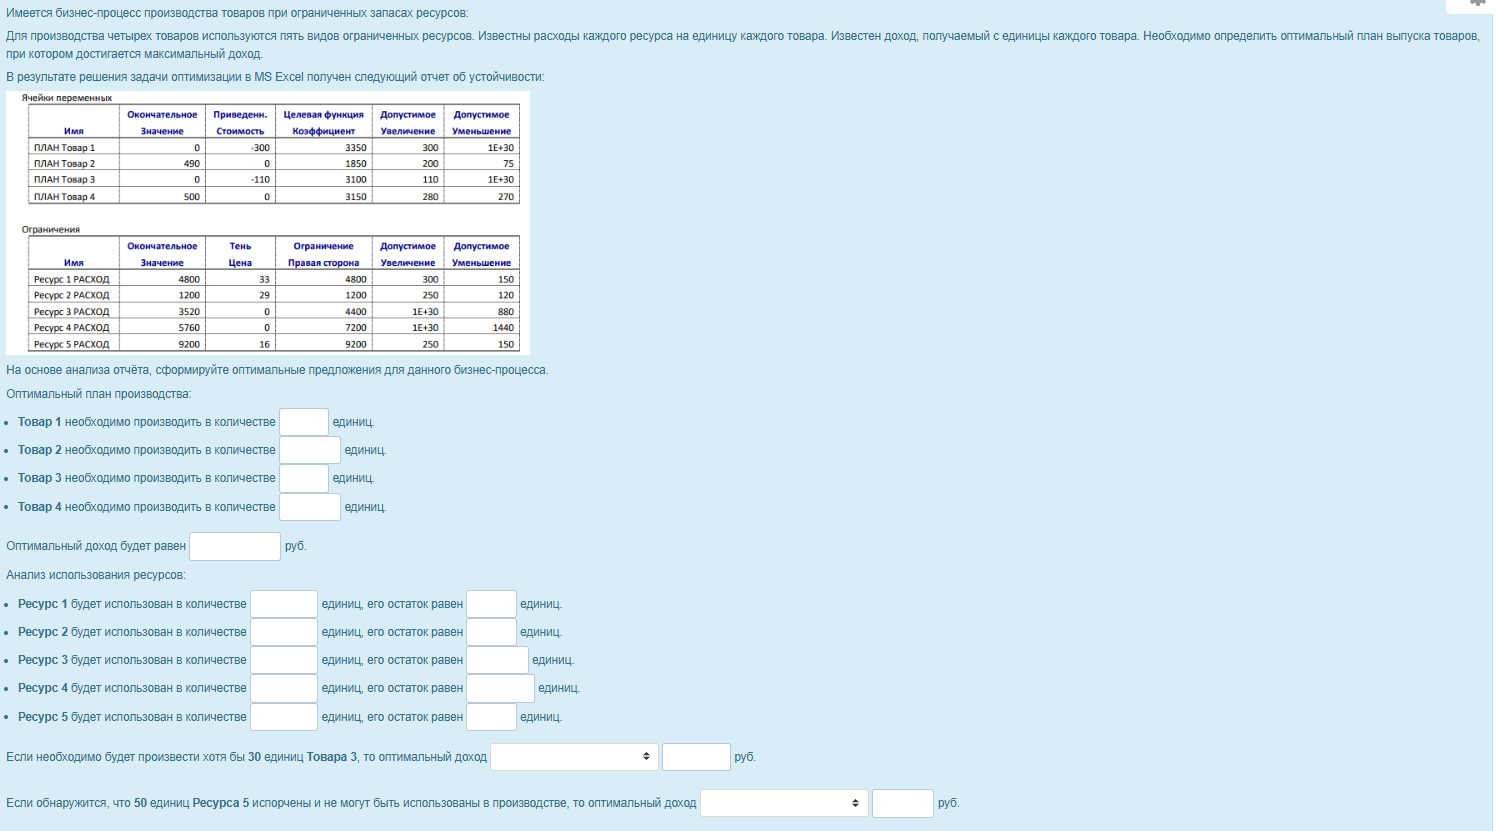1496x831 pixels.
Task: Click the shadow price 33 in Ресурс 1 row
Action: (264, 279)
